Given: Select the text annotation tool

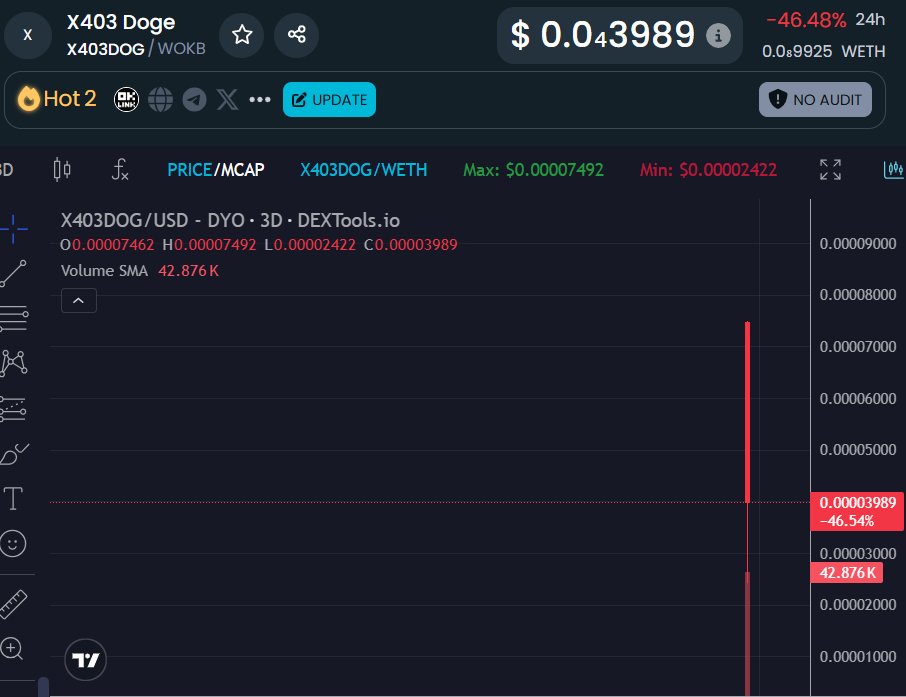Looking at the screenshot, I should pos(13,498).
